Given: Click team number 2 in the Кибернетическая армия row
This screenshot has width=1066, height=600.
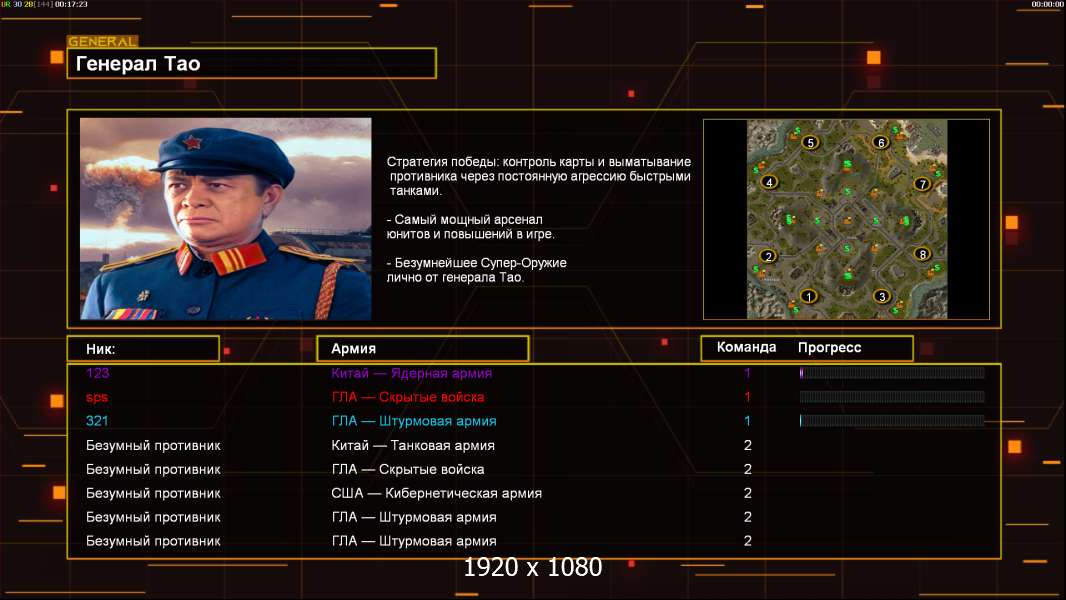Looking at the screenshot, I should tap(747, 493).
